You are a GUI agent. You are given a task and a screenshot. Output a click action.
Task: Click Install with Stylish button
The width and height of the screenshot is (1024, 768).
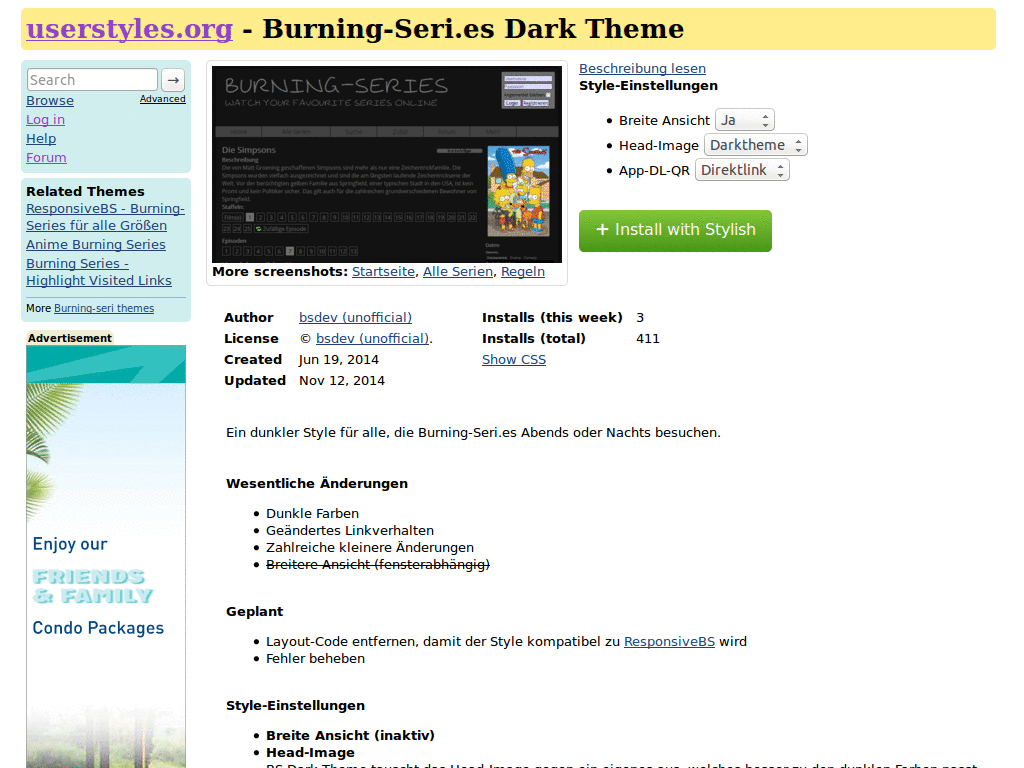point(675,231)
